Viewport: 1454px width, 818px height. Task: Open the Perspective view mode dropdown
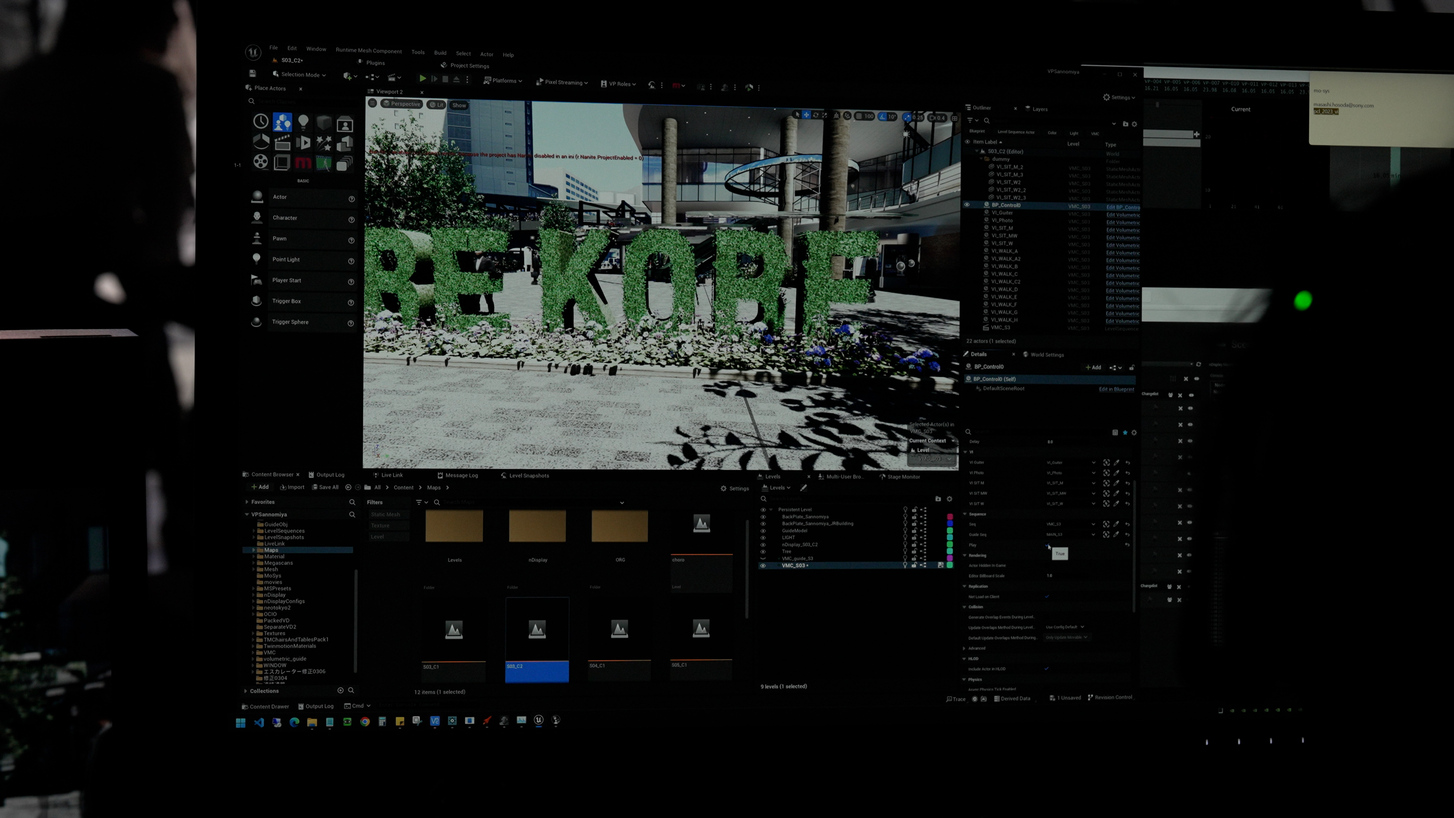403,104
